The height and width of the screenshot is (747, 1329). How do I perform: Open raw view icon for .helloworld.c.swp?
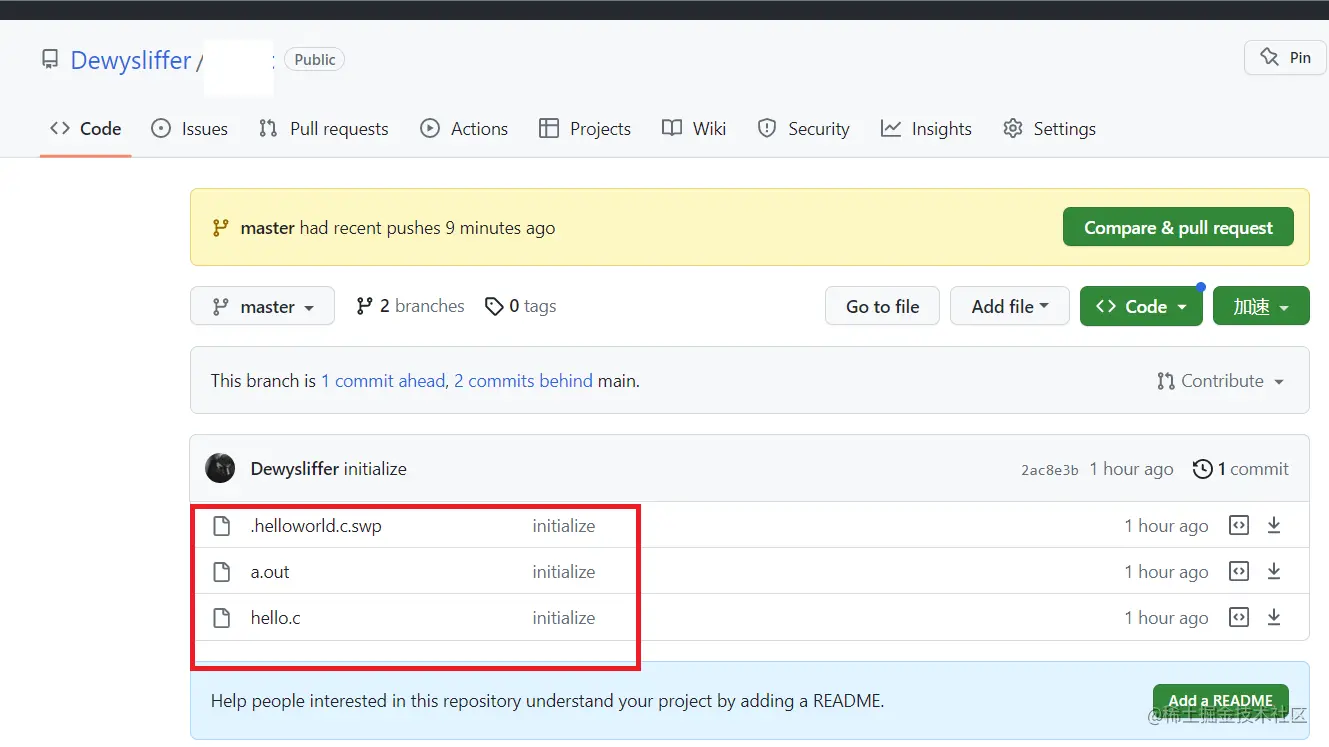click(x=1239, y=526)
